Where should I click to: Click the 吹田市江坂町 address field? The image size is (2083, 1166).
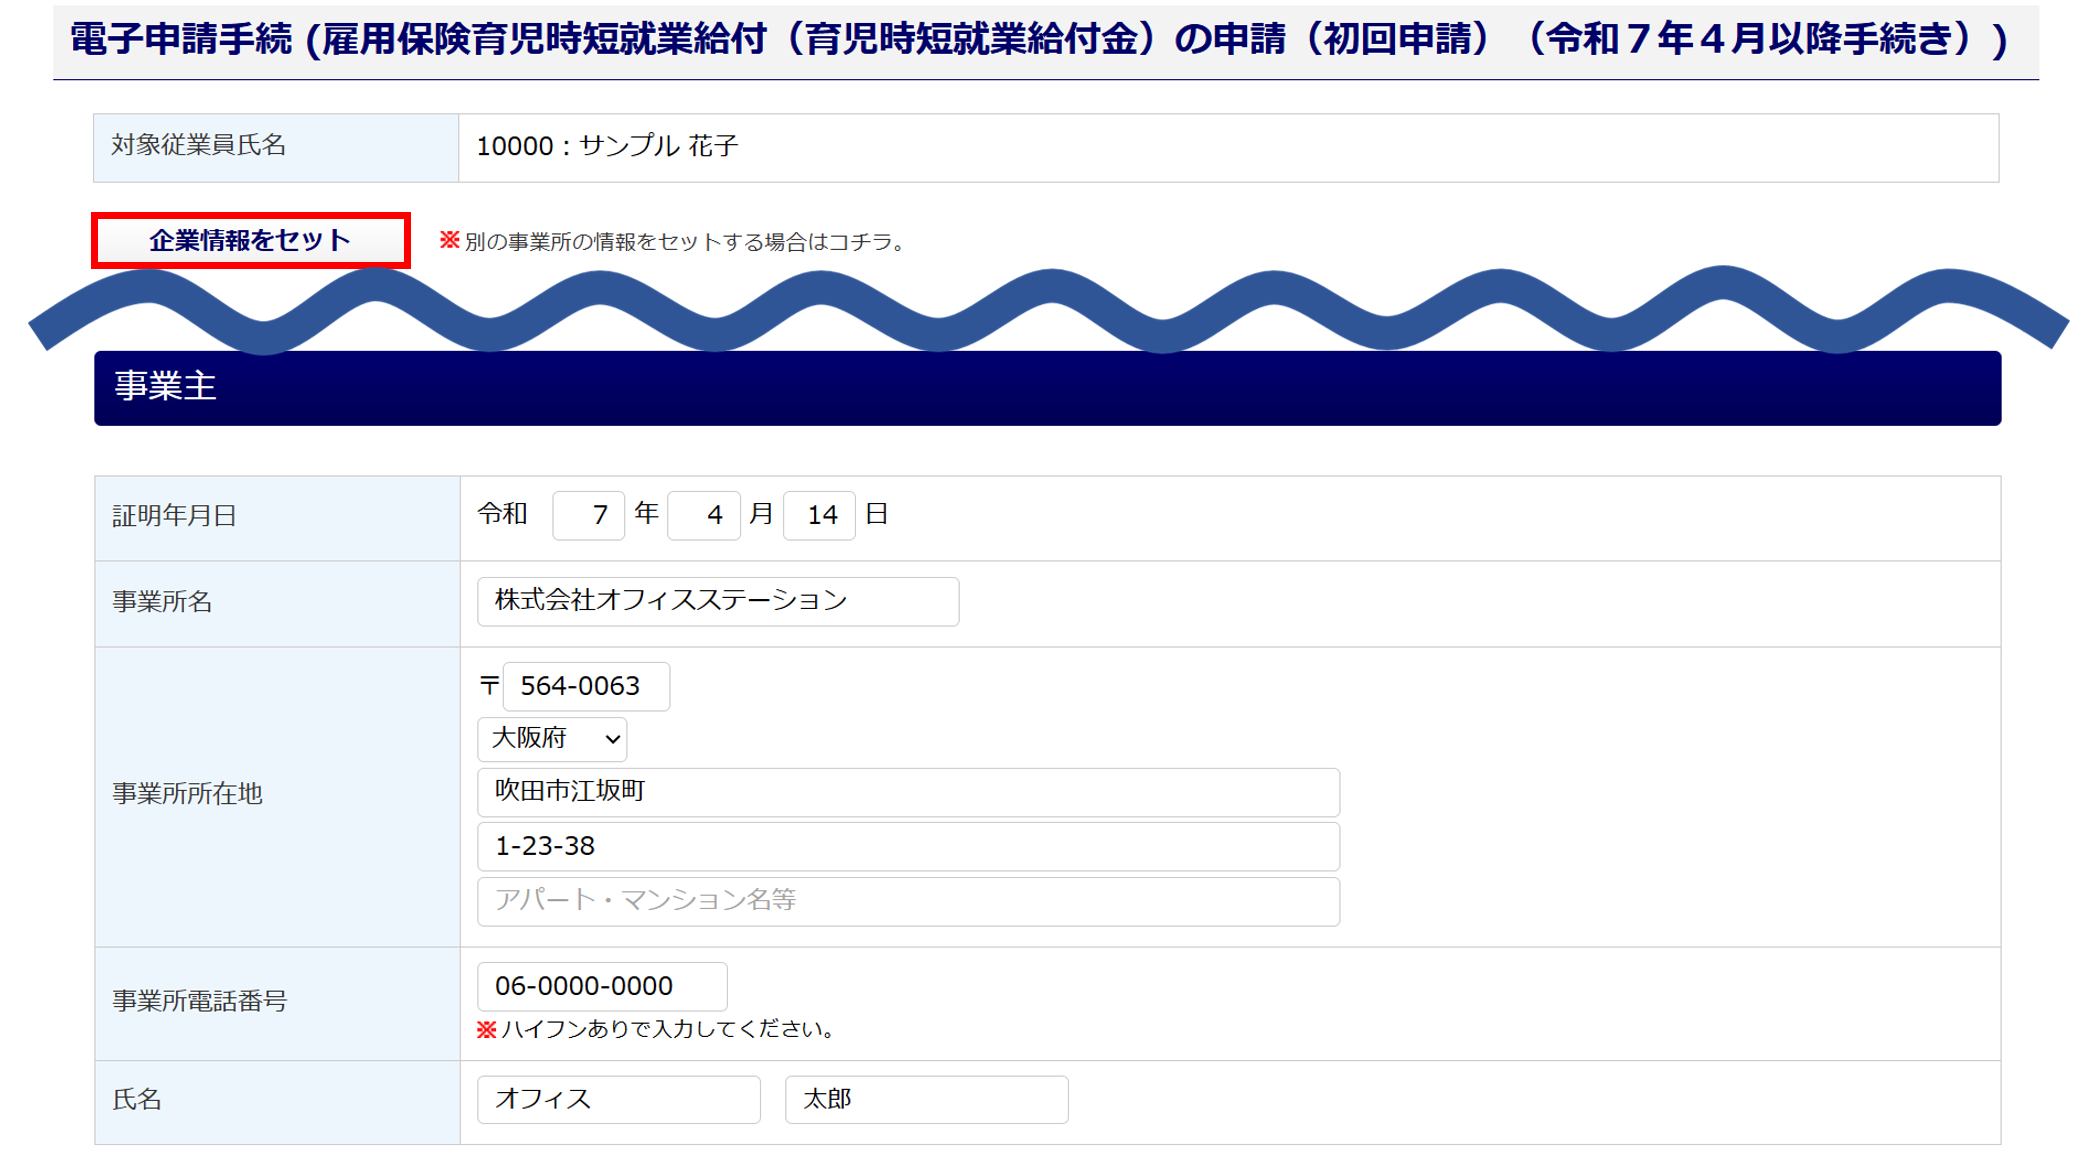pyautogui.click(x=907, y=792)
